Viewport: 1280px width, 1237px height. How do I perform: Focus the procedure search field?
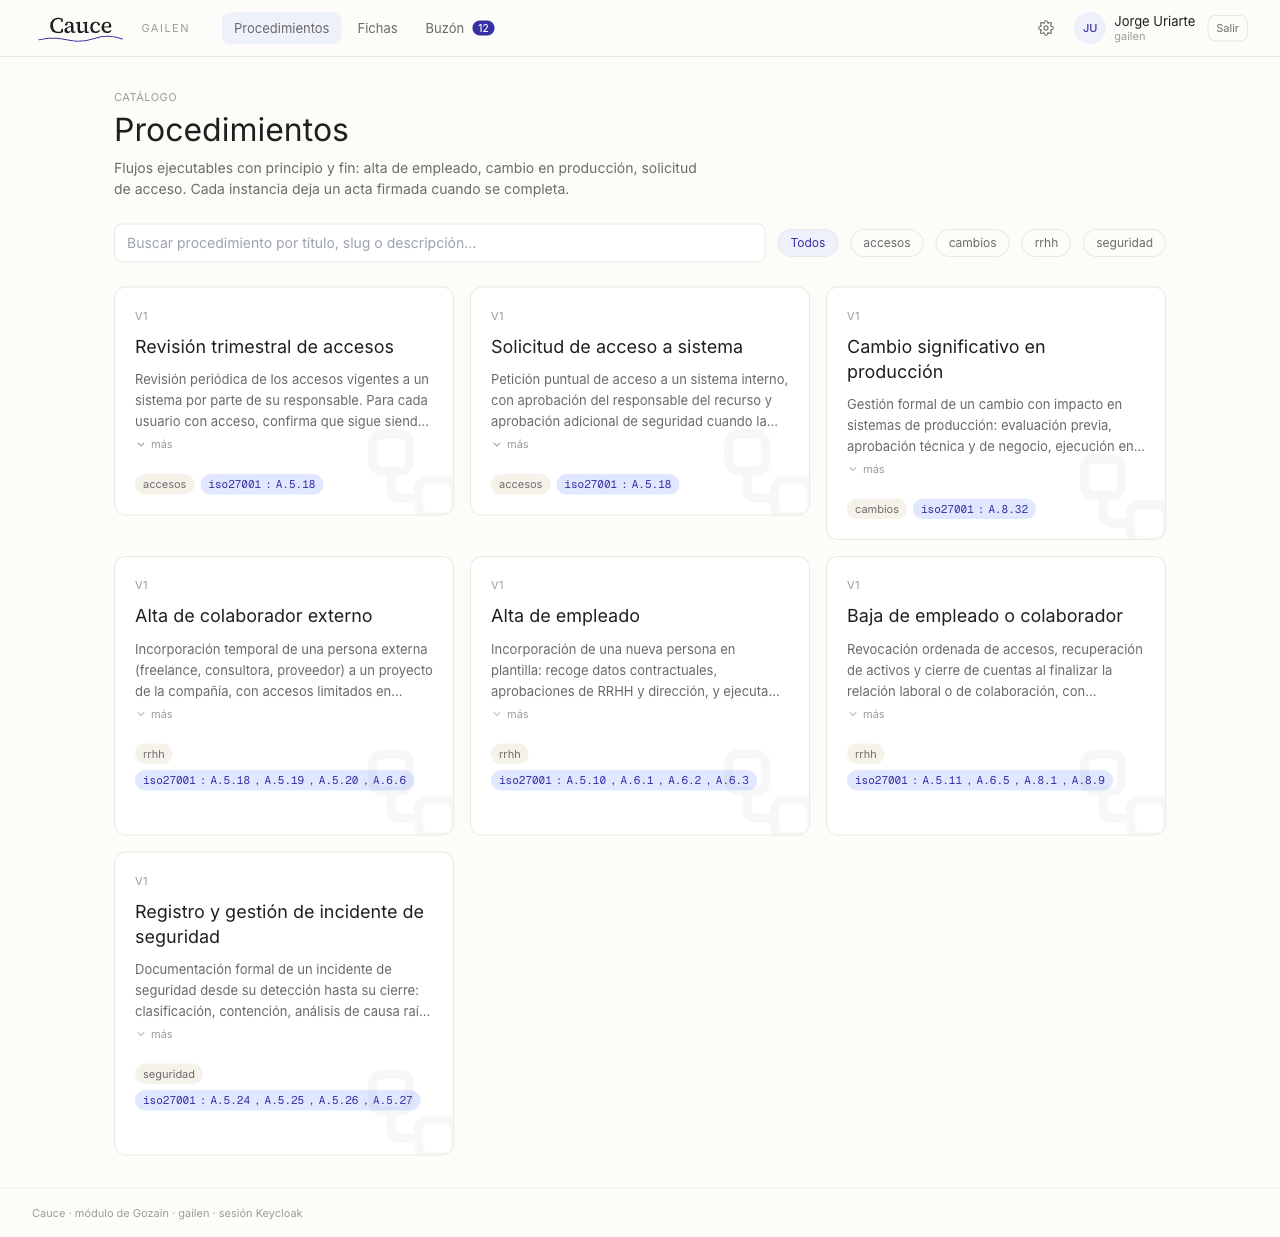[x=439, y=243]
